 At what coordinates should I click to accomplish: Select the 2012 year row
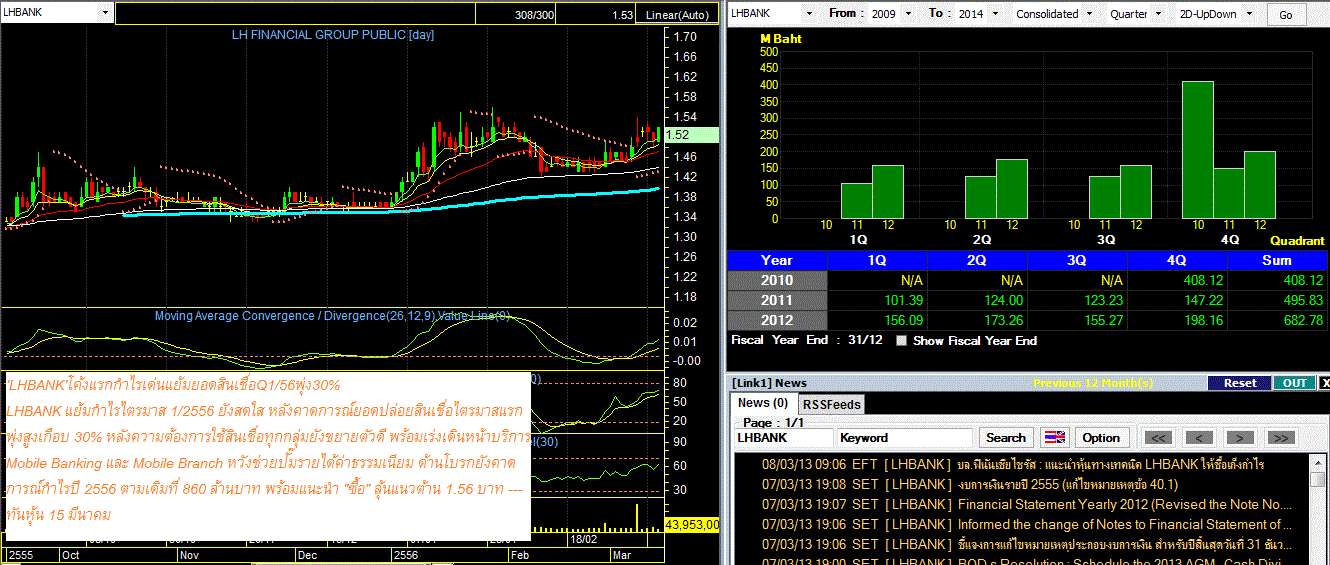click(x=777, y=320)
